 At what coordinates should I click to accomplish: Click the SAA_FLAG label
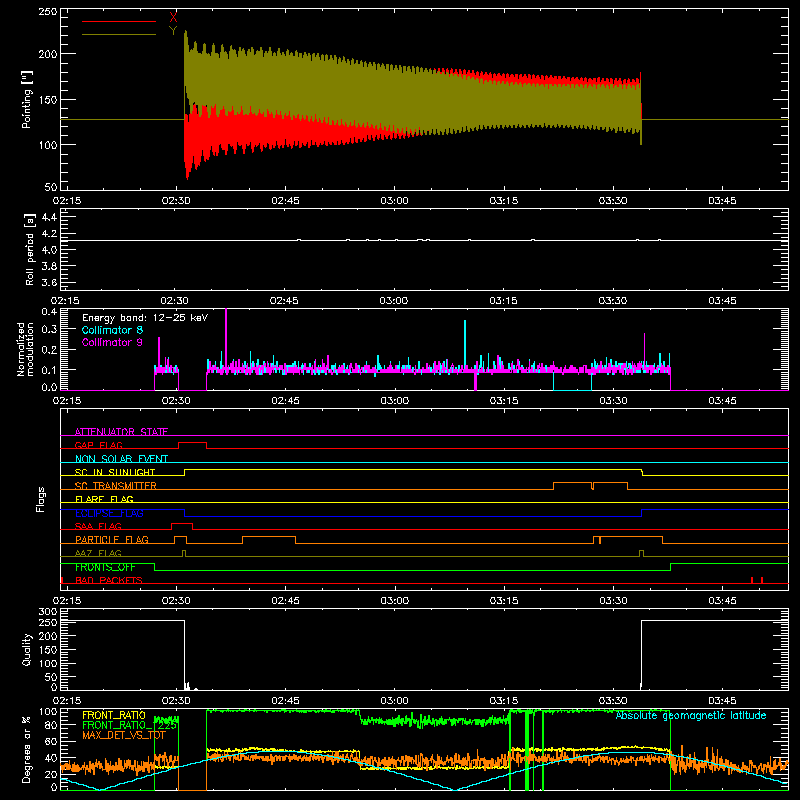[x=98, y=526]
